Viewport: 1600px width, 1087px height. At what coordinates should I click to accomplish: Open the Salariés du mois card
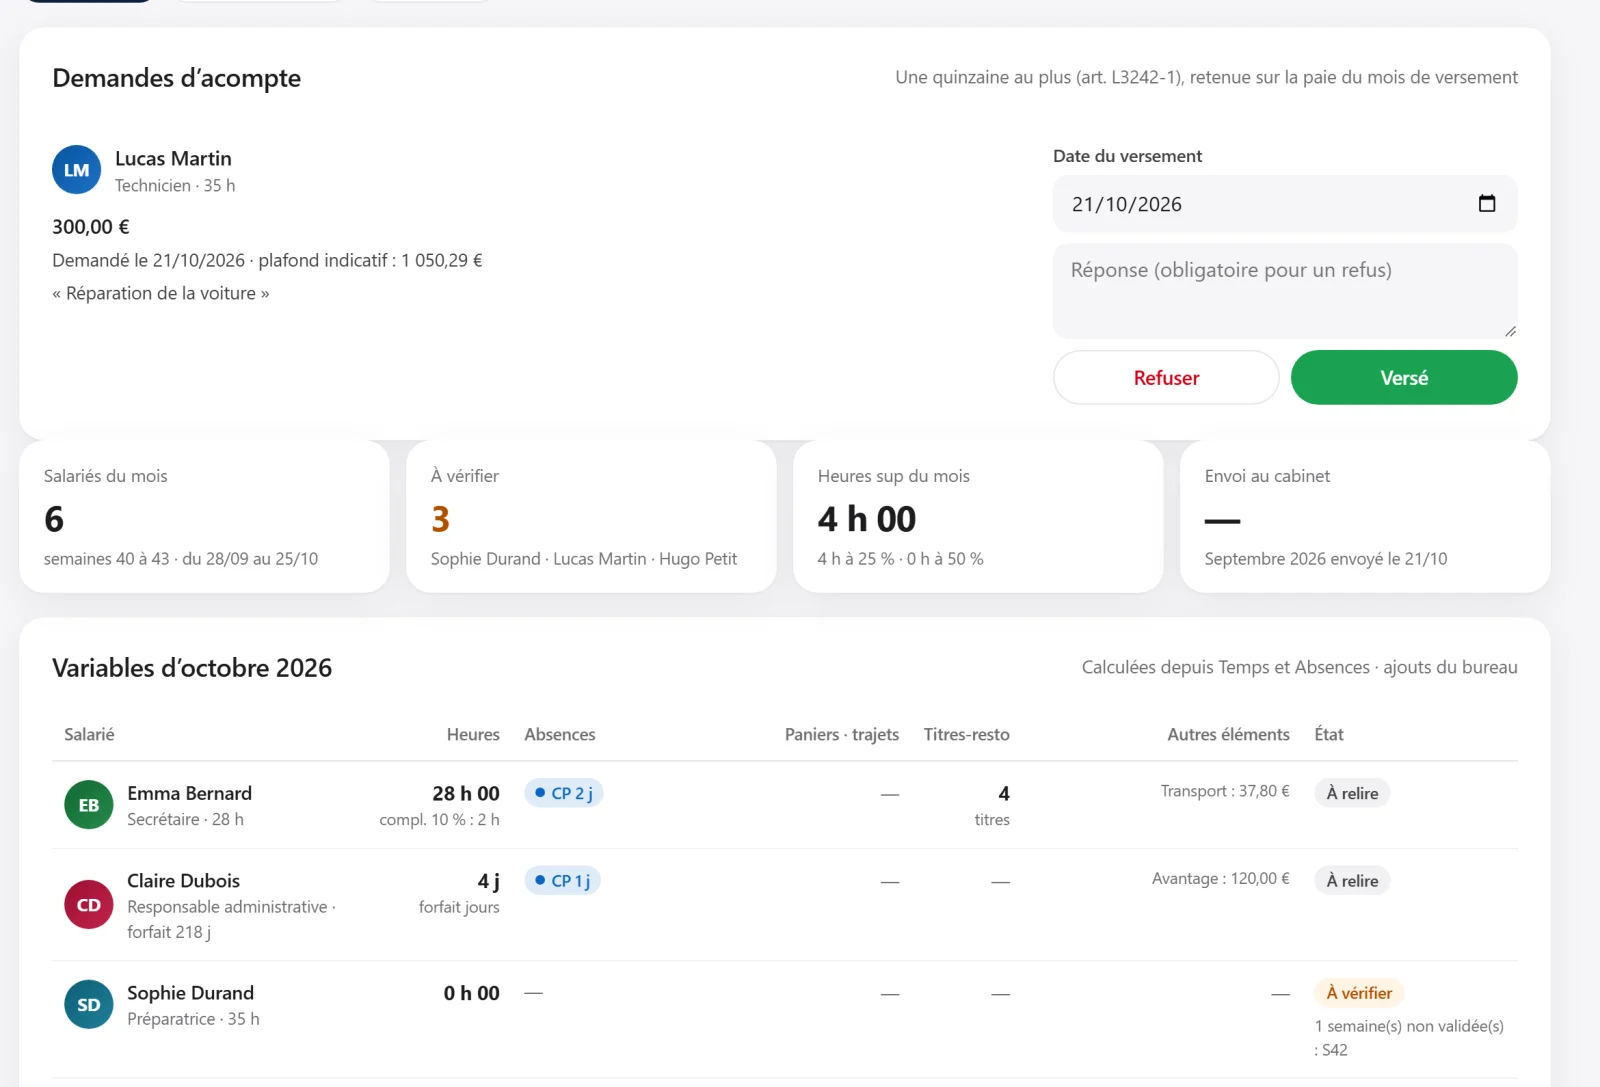coord(204,517)
